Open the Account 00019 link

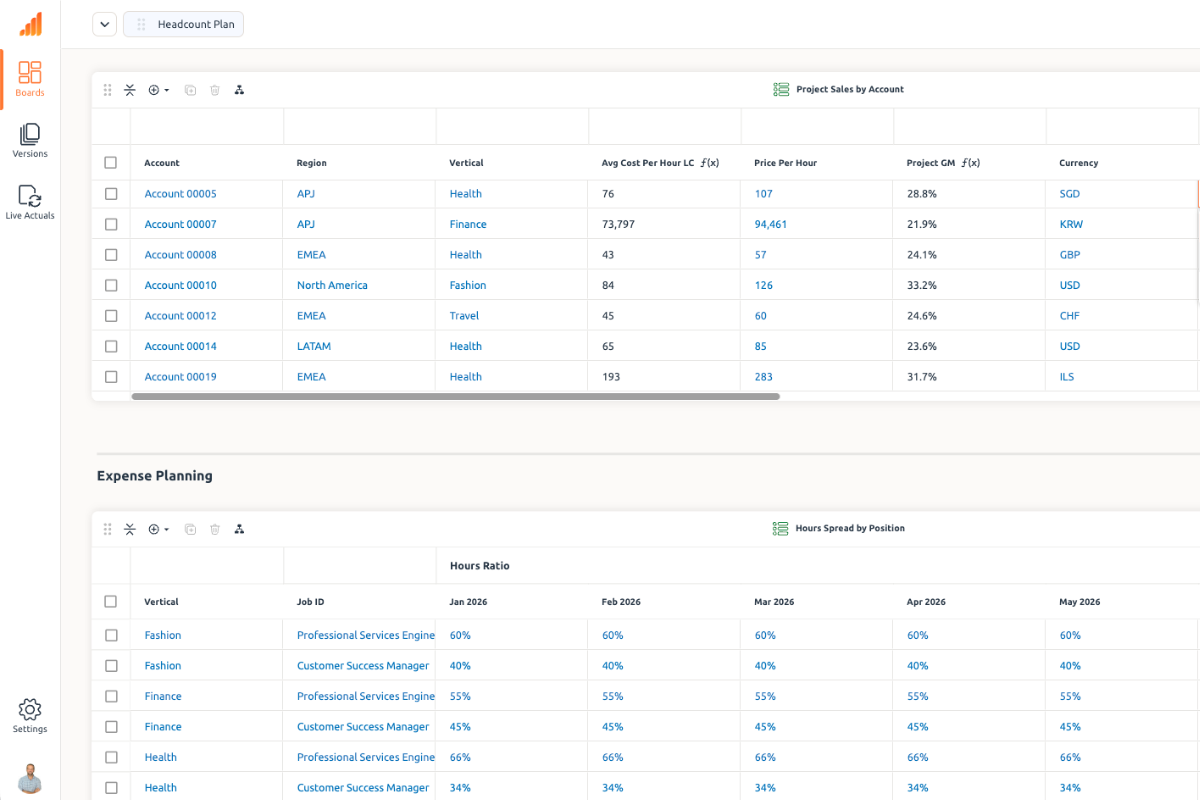(x=180, y=377)
